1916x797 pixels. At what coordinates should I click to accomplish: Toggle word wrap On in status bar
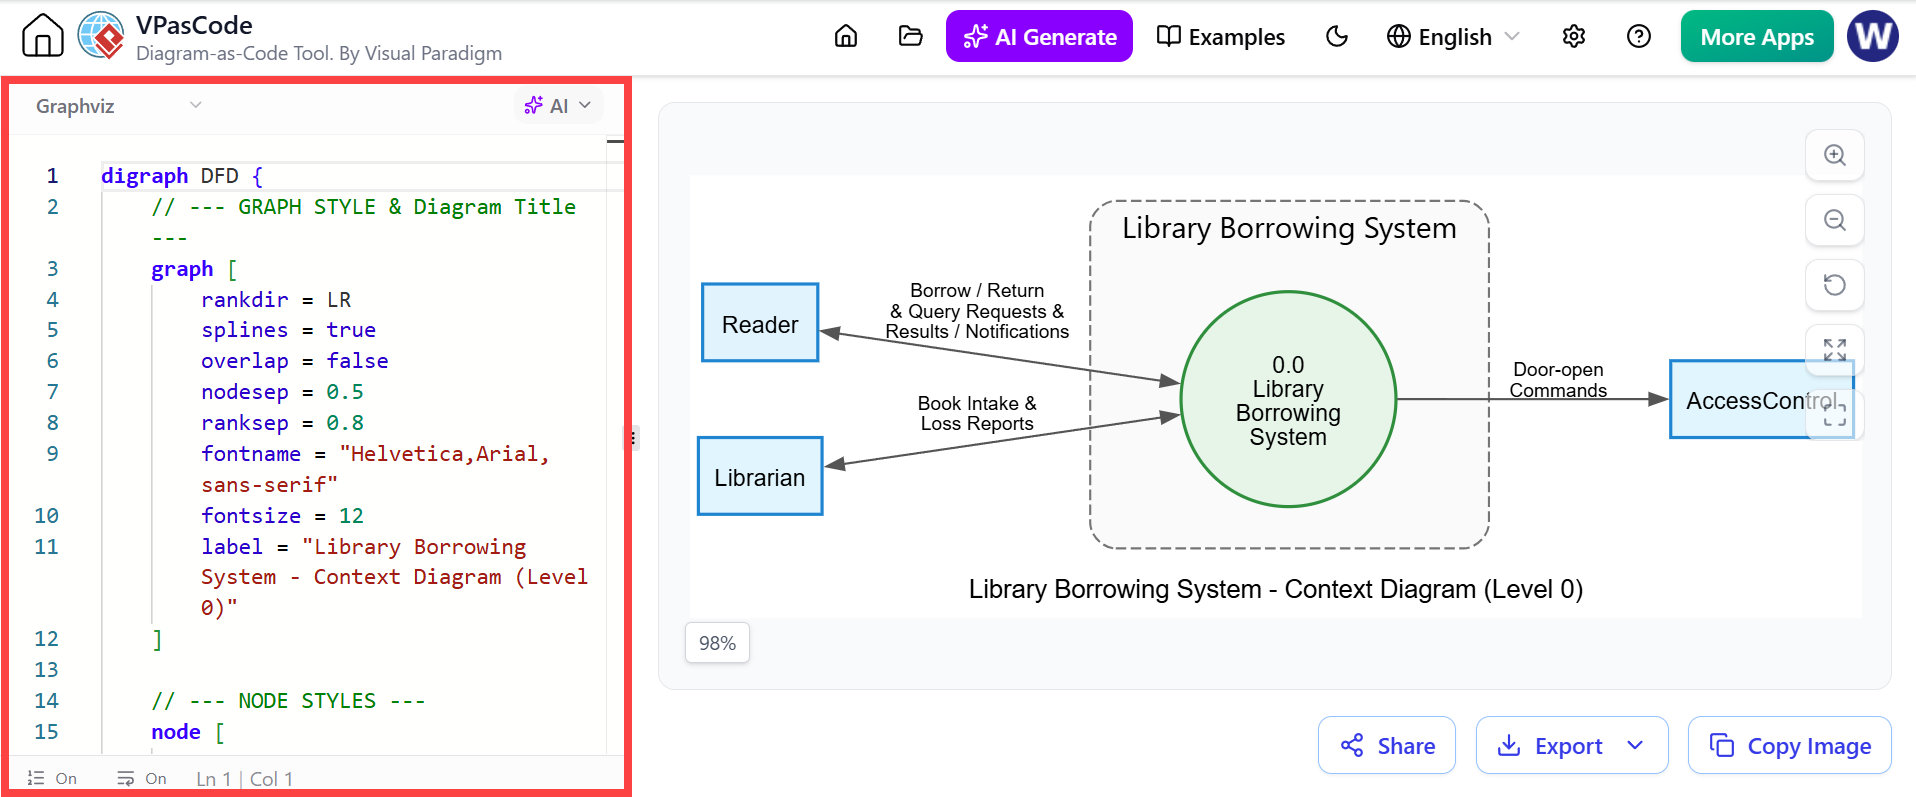point(142,779)
